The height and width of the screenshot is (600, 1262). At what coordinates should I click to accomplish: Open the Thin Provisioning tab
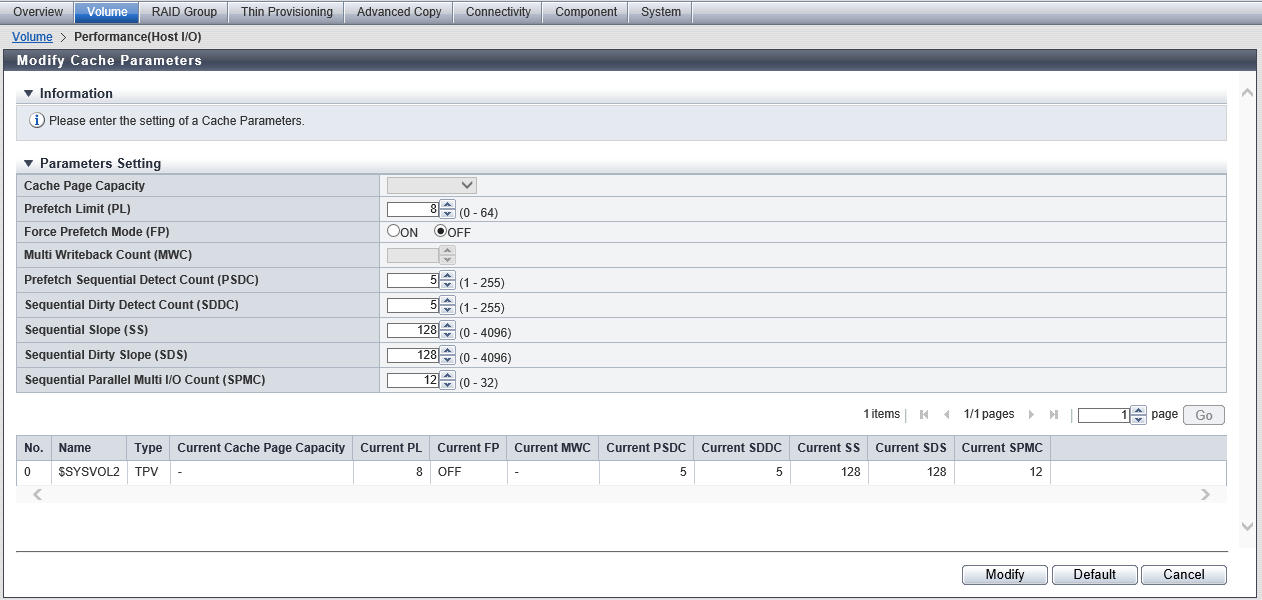[x=286, y=12]
